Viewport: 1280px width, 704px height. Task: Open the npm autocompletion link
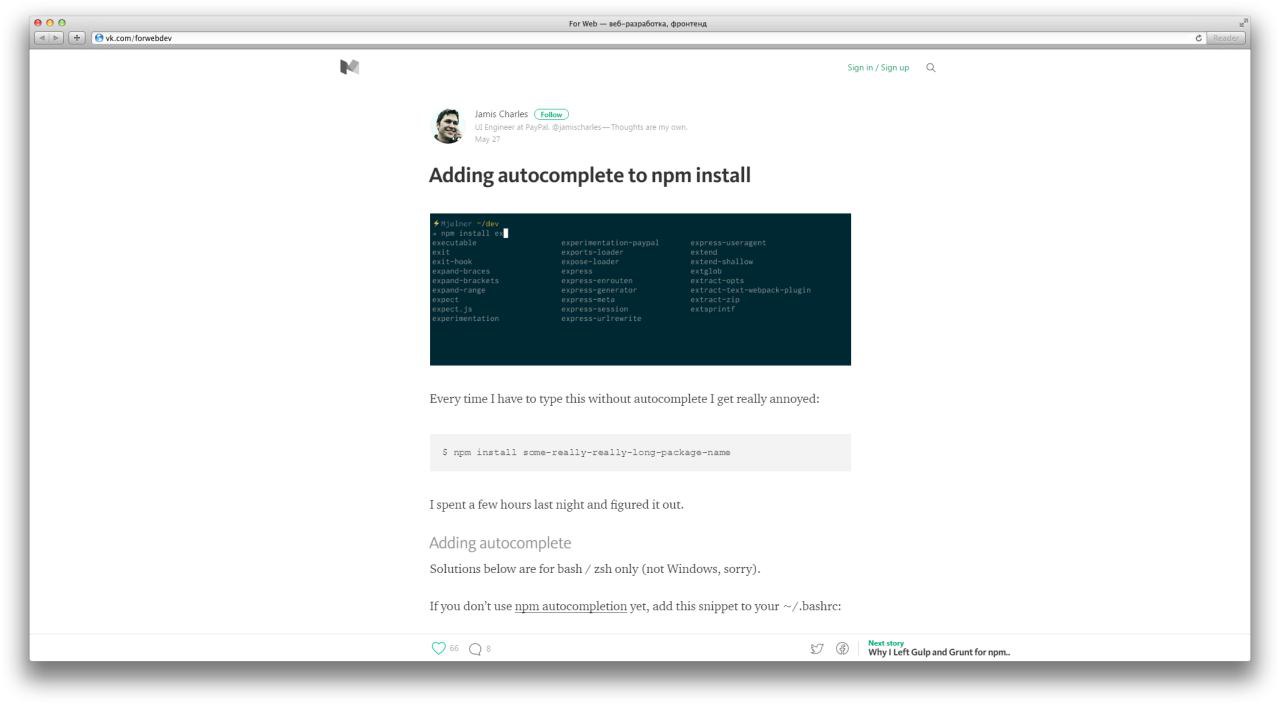pos(571,606)
